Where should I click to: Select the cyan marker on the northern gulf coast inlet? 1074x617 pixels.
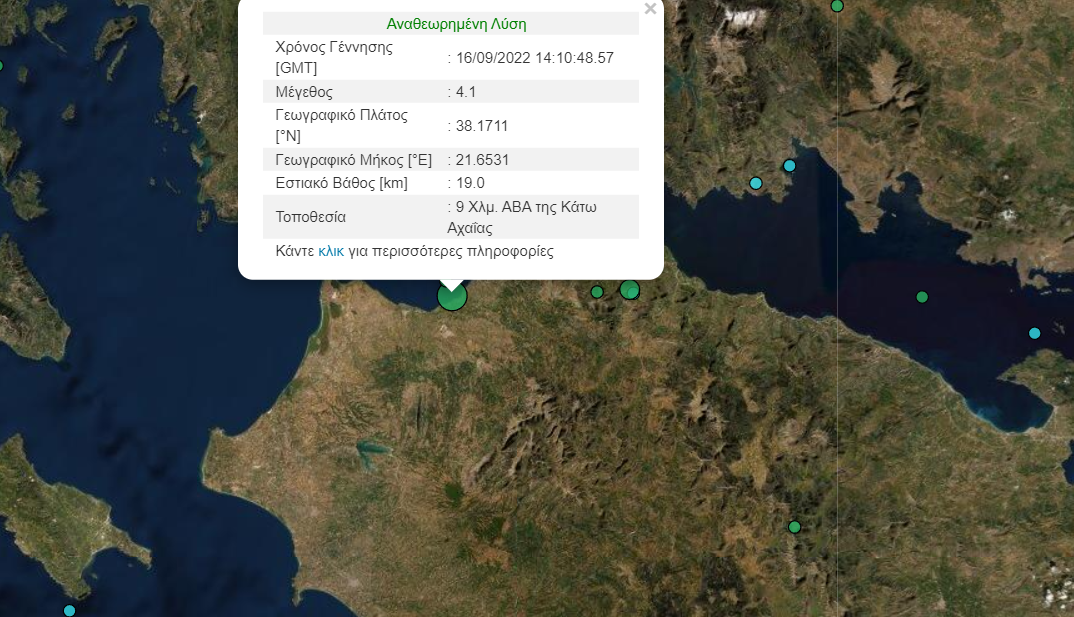pyautogui.click(x=790, y=166)
